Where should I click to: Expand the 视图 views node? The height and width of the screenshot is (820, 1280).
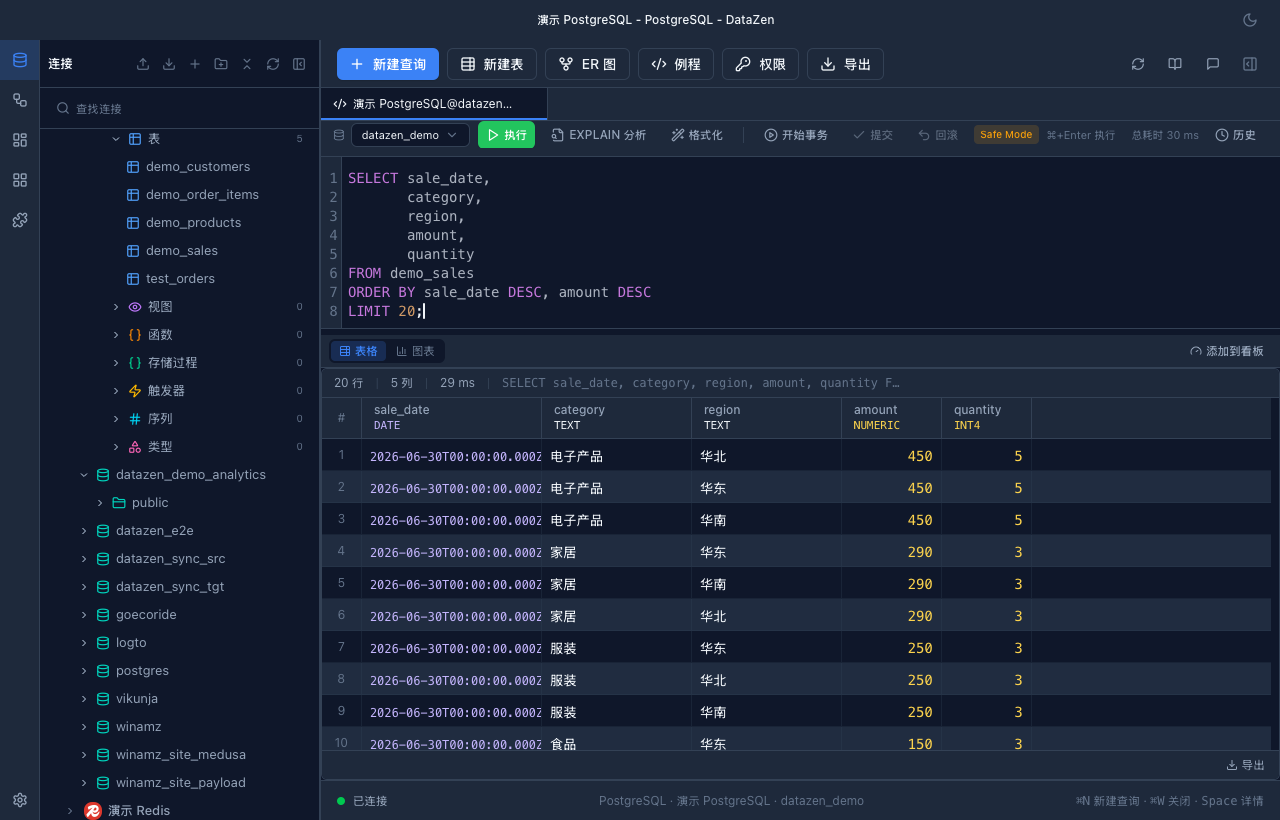pyautogui.click(x=116, y=307)
